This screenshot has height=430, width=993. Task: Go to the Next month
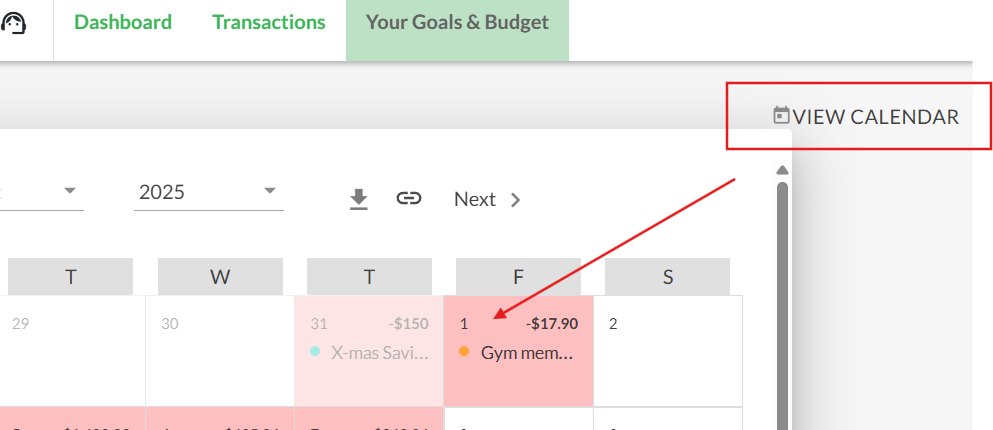point(487,199)
